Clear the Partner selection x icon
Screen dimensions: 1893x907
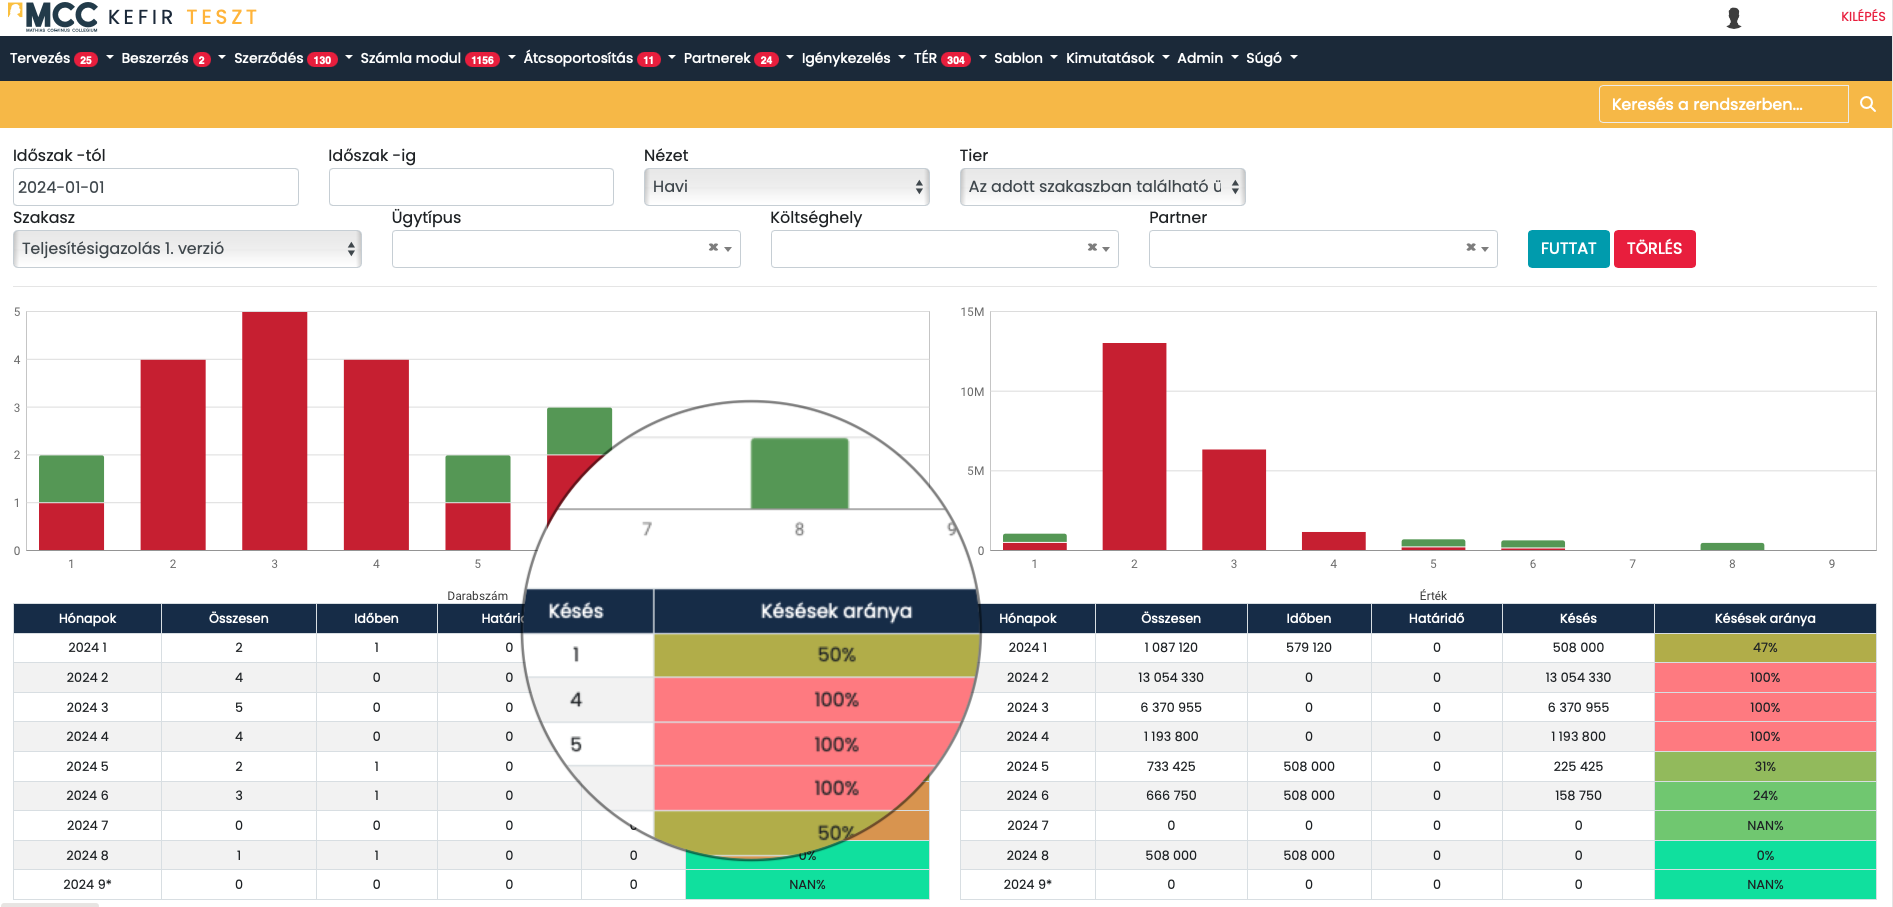(1471, 248)
